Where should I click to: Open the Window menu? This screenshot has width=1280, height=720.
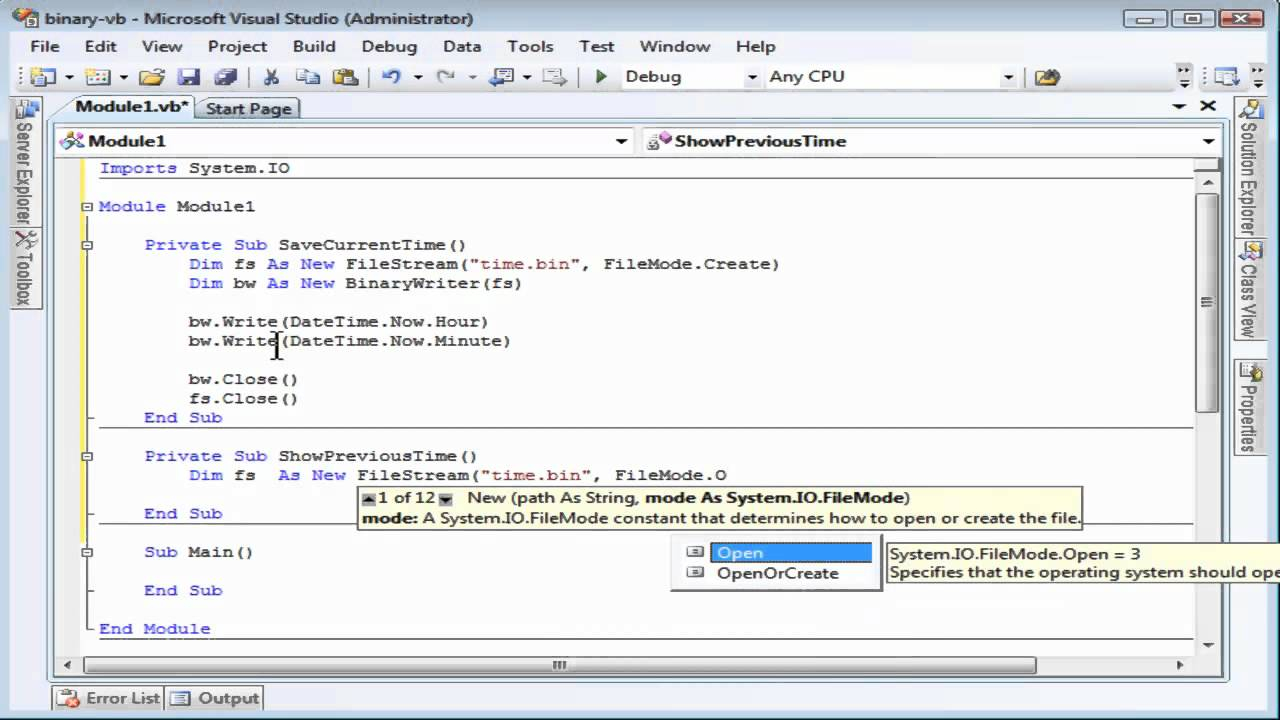coord(675,46)
